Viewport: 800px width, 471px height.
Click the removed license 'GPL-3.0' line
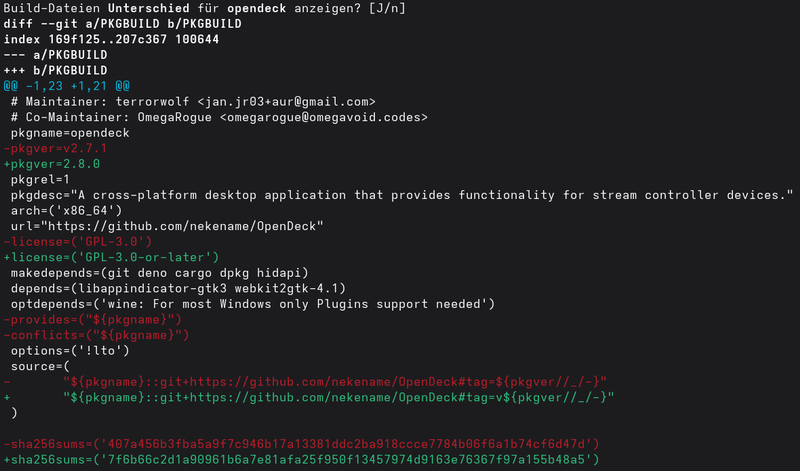(x=78, y=241)
